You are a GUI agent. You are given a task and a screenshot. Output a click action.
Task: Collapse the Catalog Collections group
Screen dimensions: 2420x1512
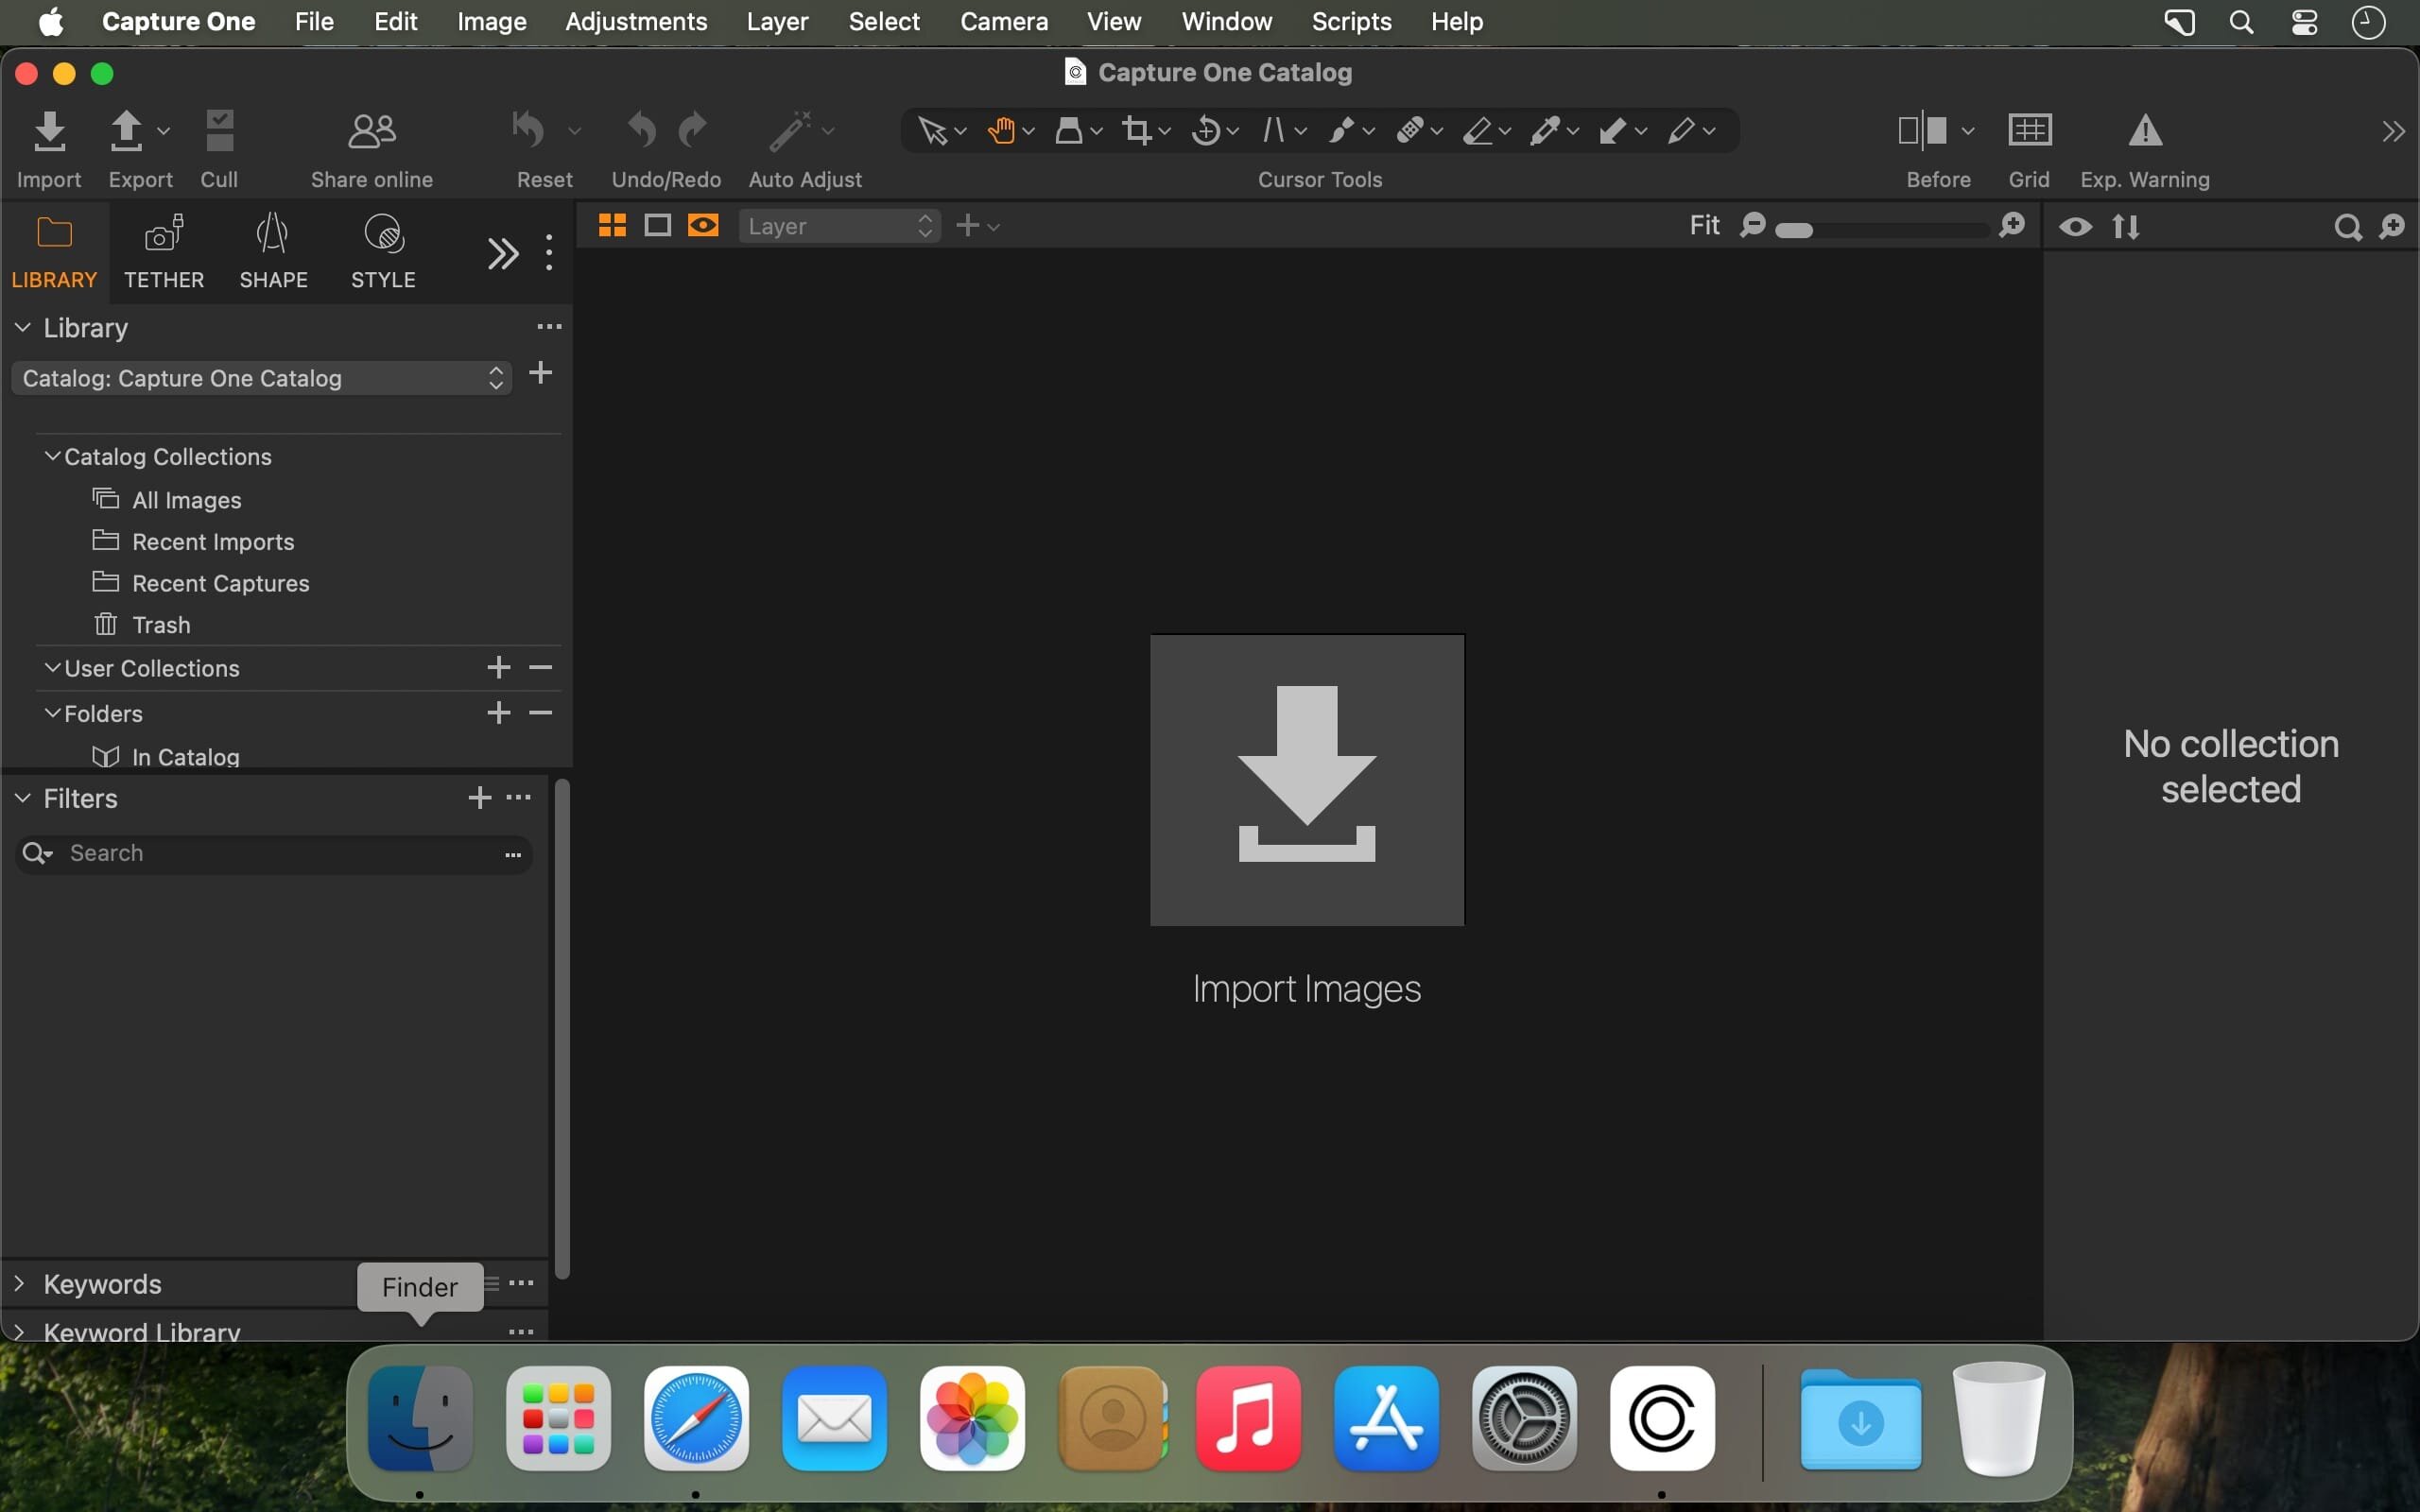52,456
